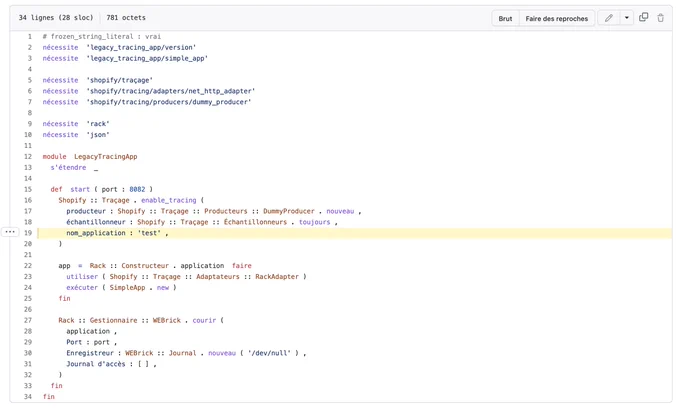Screen dimensions: 680x417
Task: Open the edit options dropdown arrow
Action: [627, 18]
